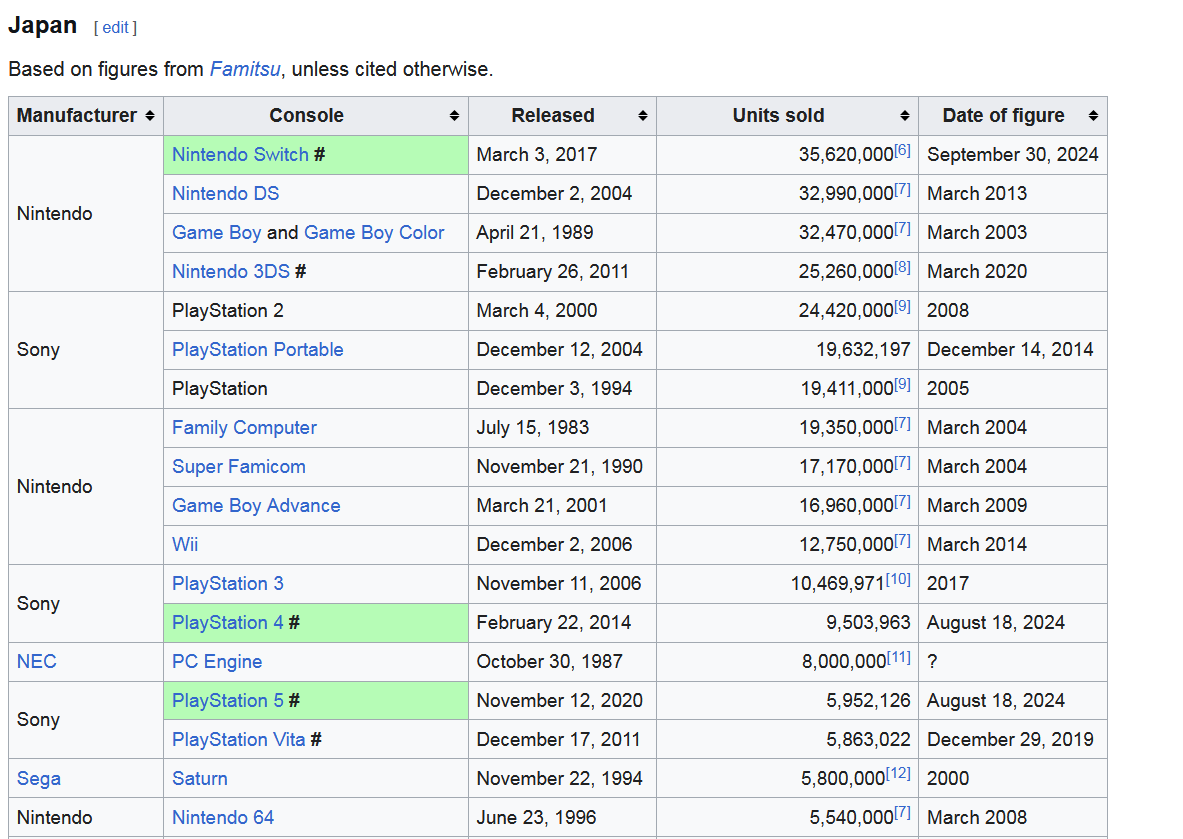
Task: Open the Game Boy Advance link
Action: point(256,506)
